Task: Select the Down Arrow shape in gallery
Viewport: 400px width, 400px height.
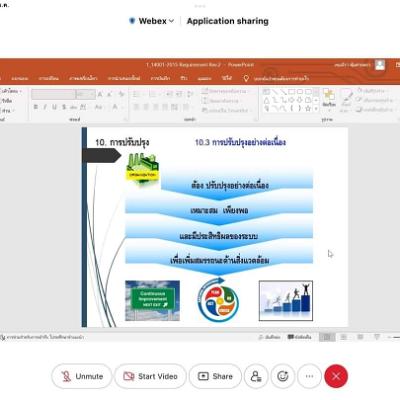Action: 300,100
